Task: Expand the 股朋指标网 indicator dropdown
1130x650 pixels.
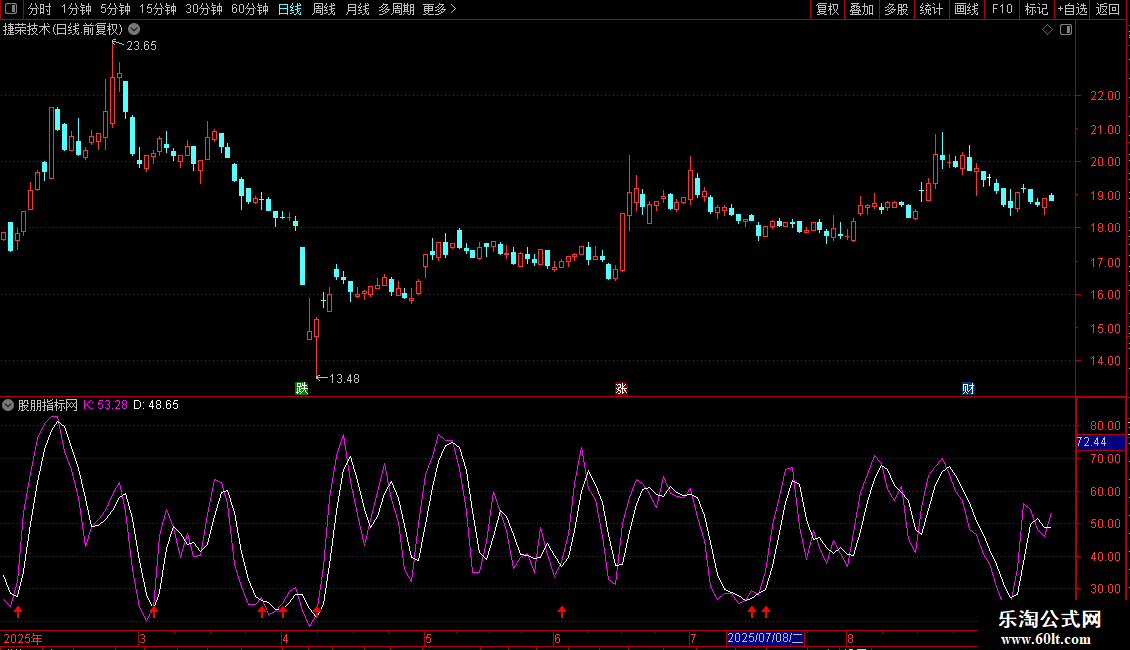Action: [8, 405]
